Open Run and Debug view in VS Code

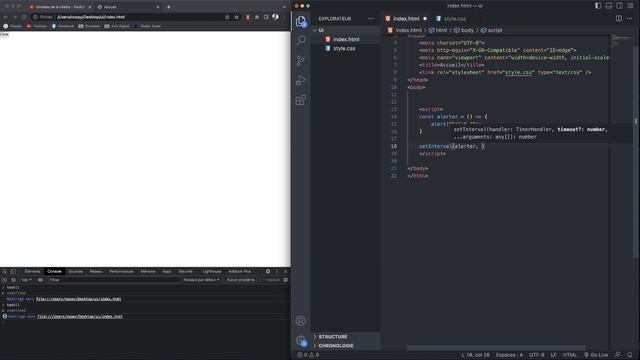pos(301,80)
